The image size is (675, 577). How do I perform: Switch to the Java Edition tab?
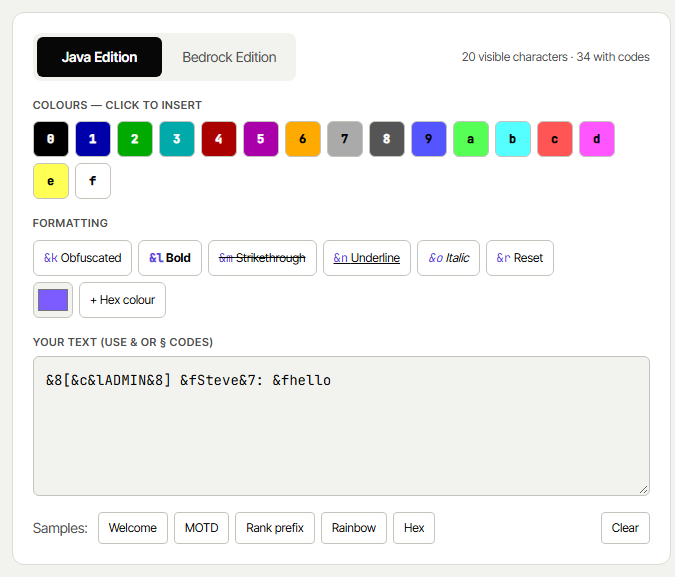point(99,57)
